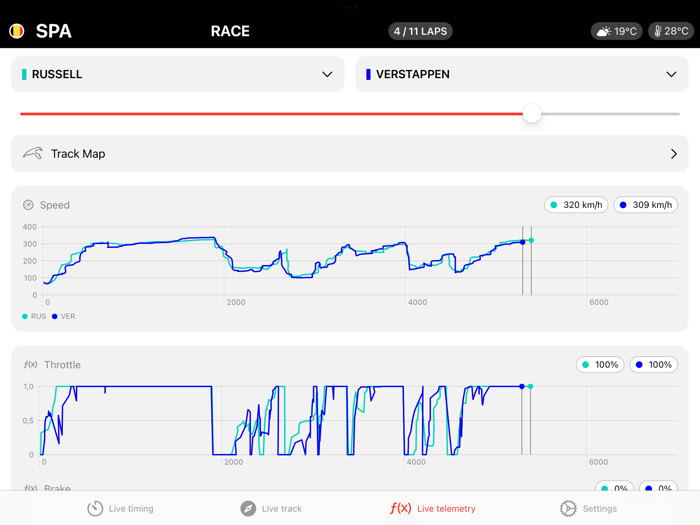Tap the 19°C air temperature badge
The image size is (700, 525).
[x=617, y=31]
